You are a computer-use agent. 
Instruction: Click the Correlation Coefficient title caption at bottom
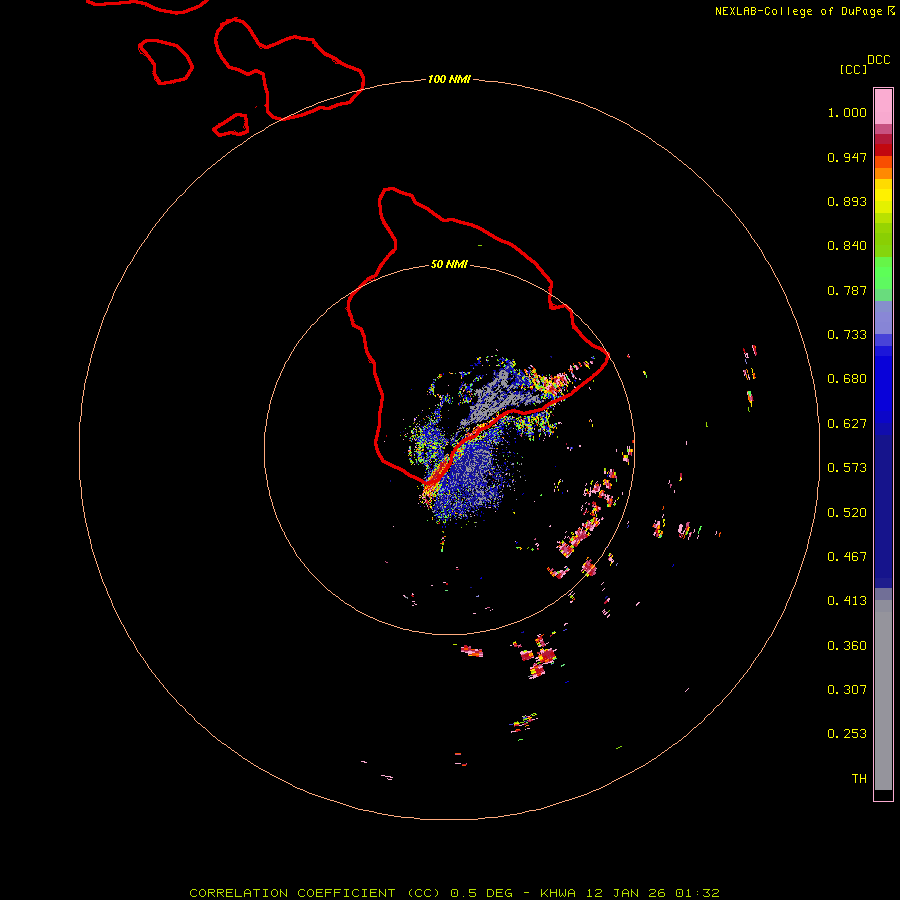tap(455, 893)
